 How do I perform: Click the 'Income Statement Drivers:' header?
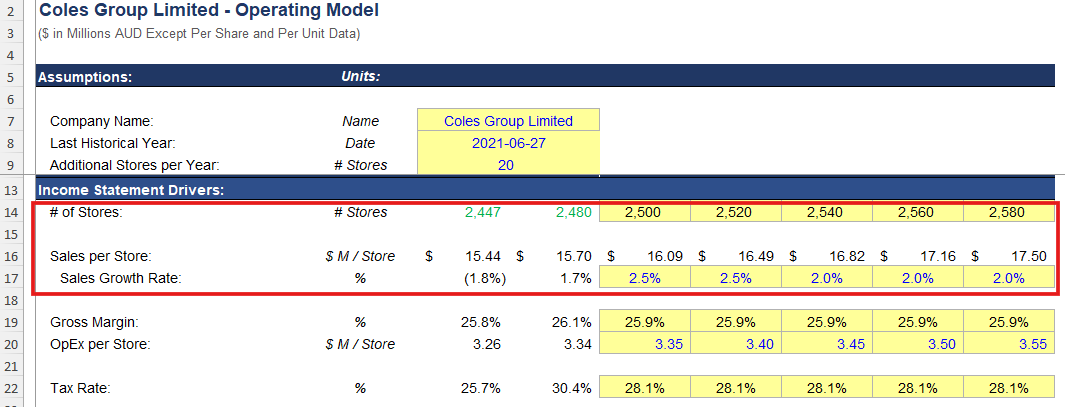pyautogui.click(x=131, y=190)
